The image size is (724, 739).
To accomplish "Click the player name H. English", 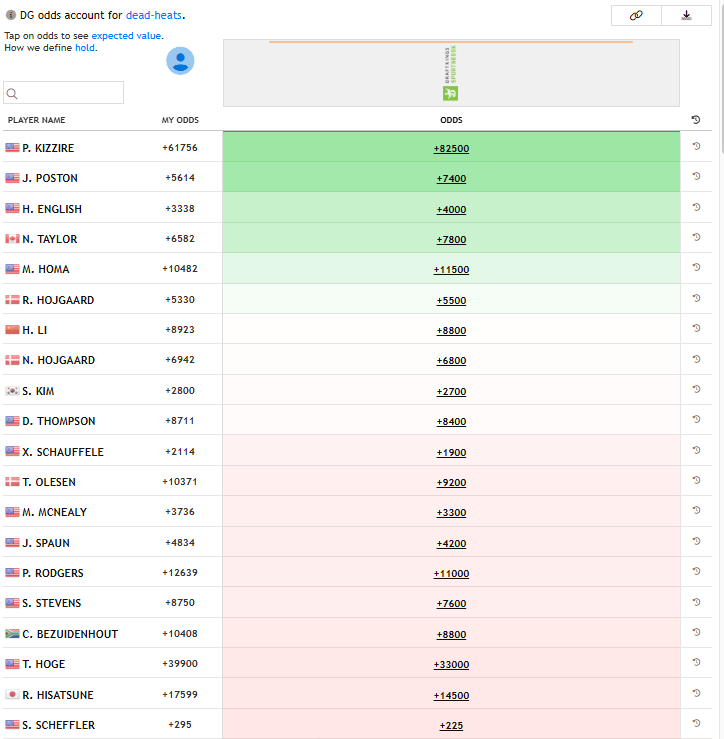I will pyautogui.click(x=52, y=209).
